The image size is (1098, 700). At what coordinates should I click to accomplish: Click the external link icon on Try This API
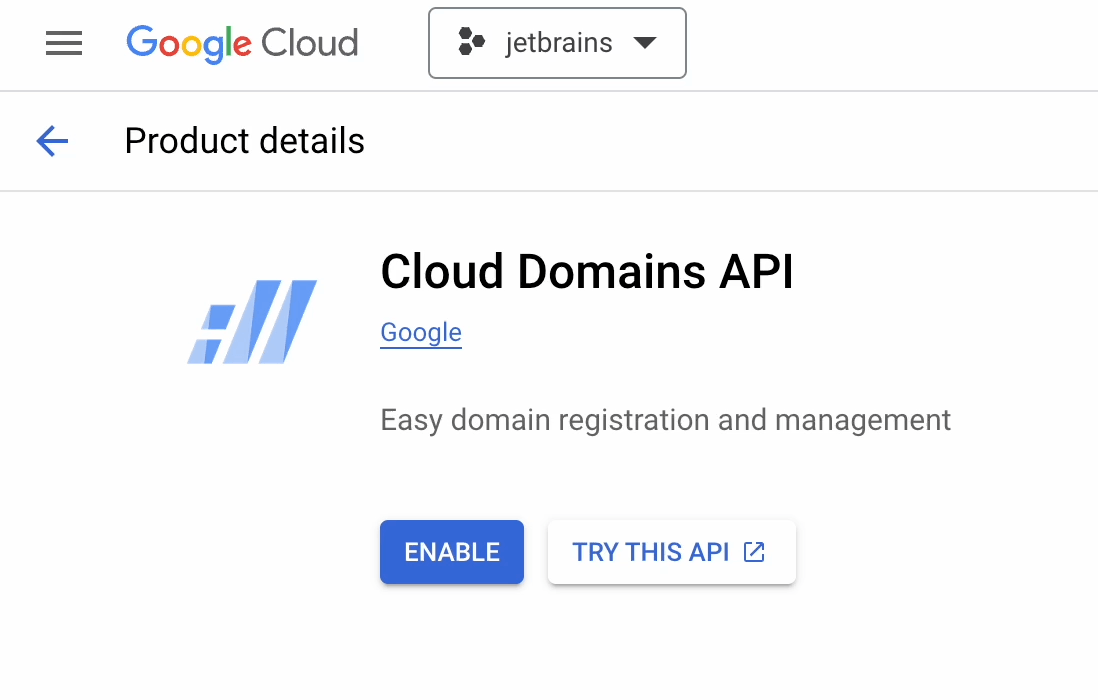click(x=755, y=552)
